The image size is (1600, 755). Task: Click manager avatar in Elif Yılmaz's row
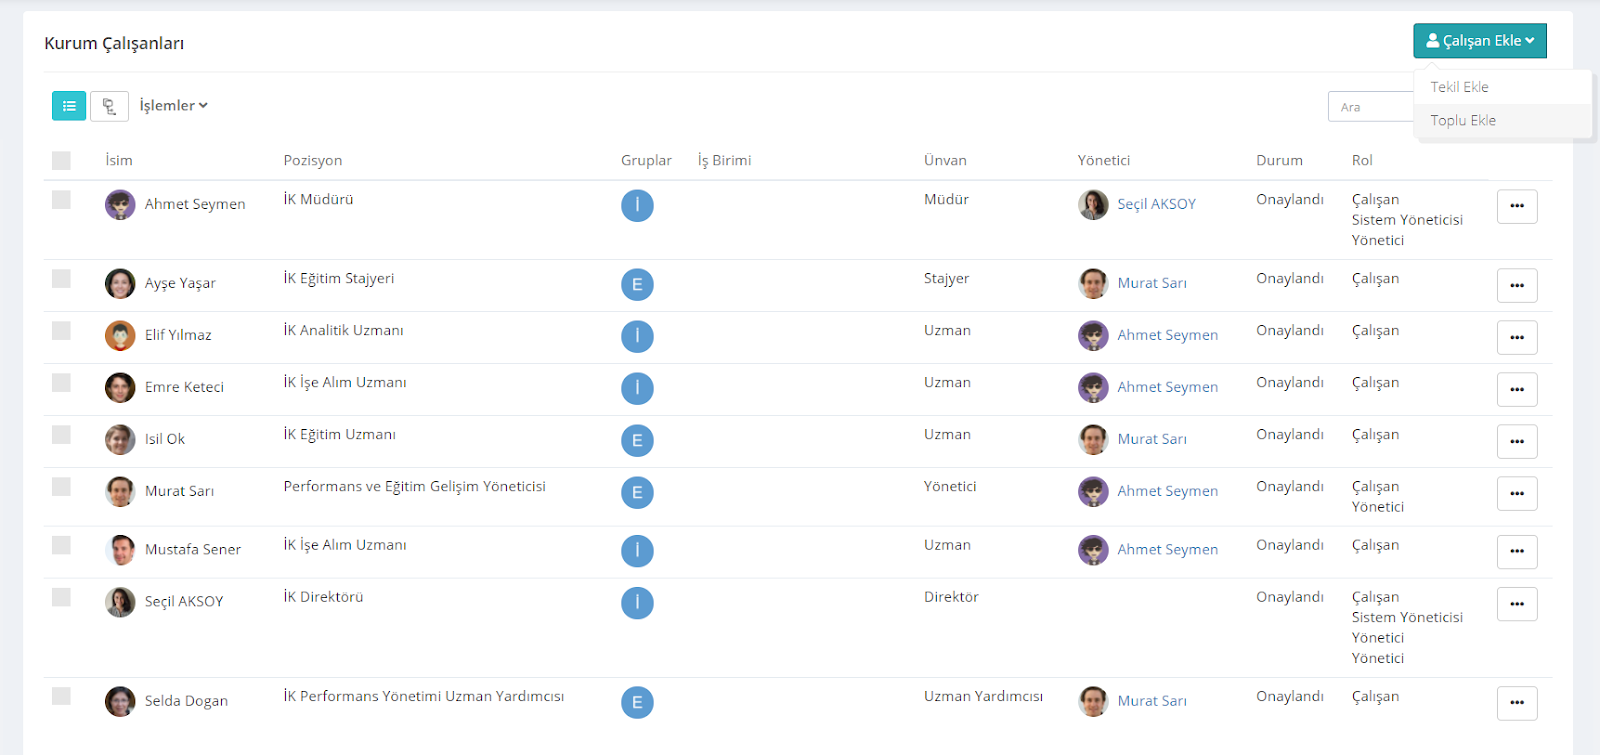[1093, 336]
